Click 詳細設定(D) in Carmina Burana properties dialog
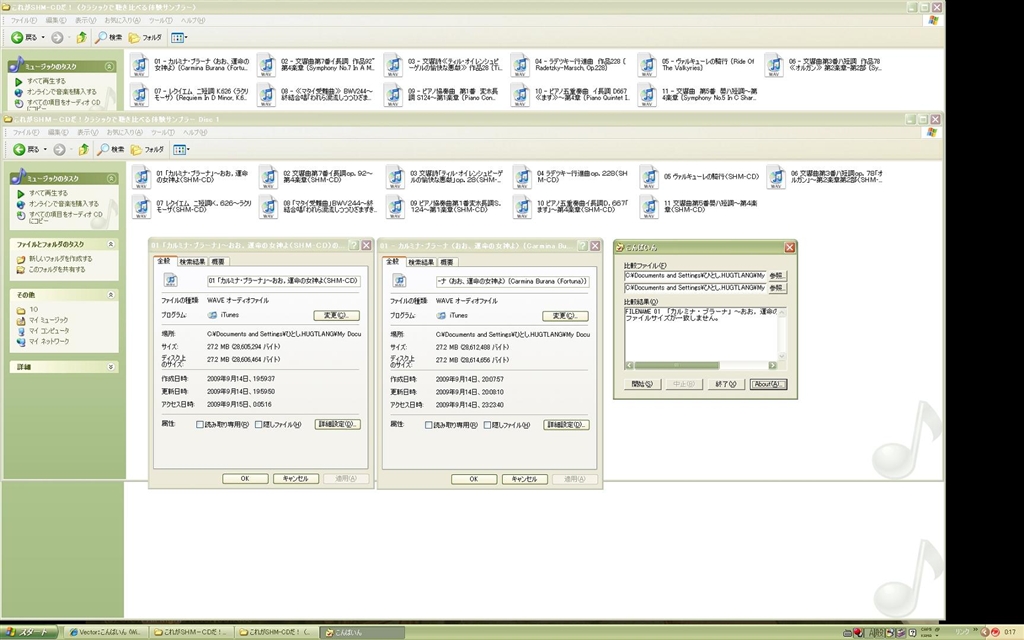This screenshot has height=640, width=1024. (566, 425)
